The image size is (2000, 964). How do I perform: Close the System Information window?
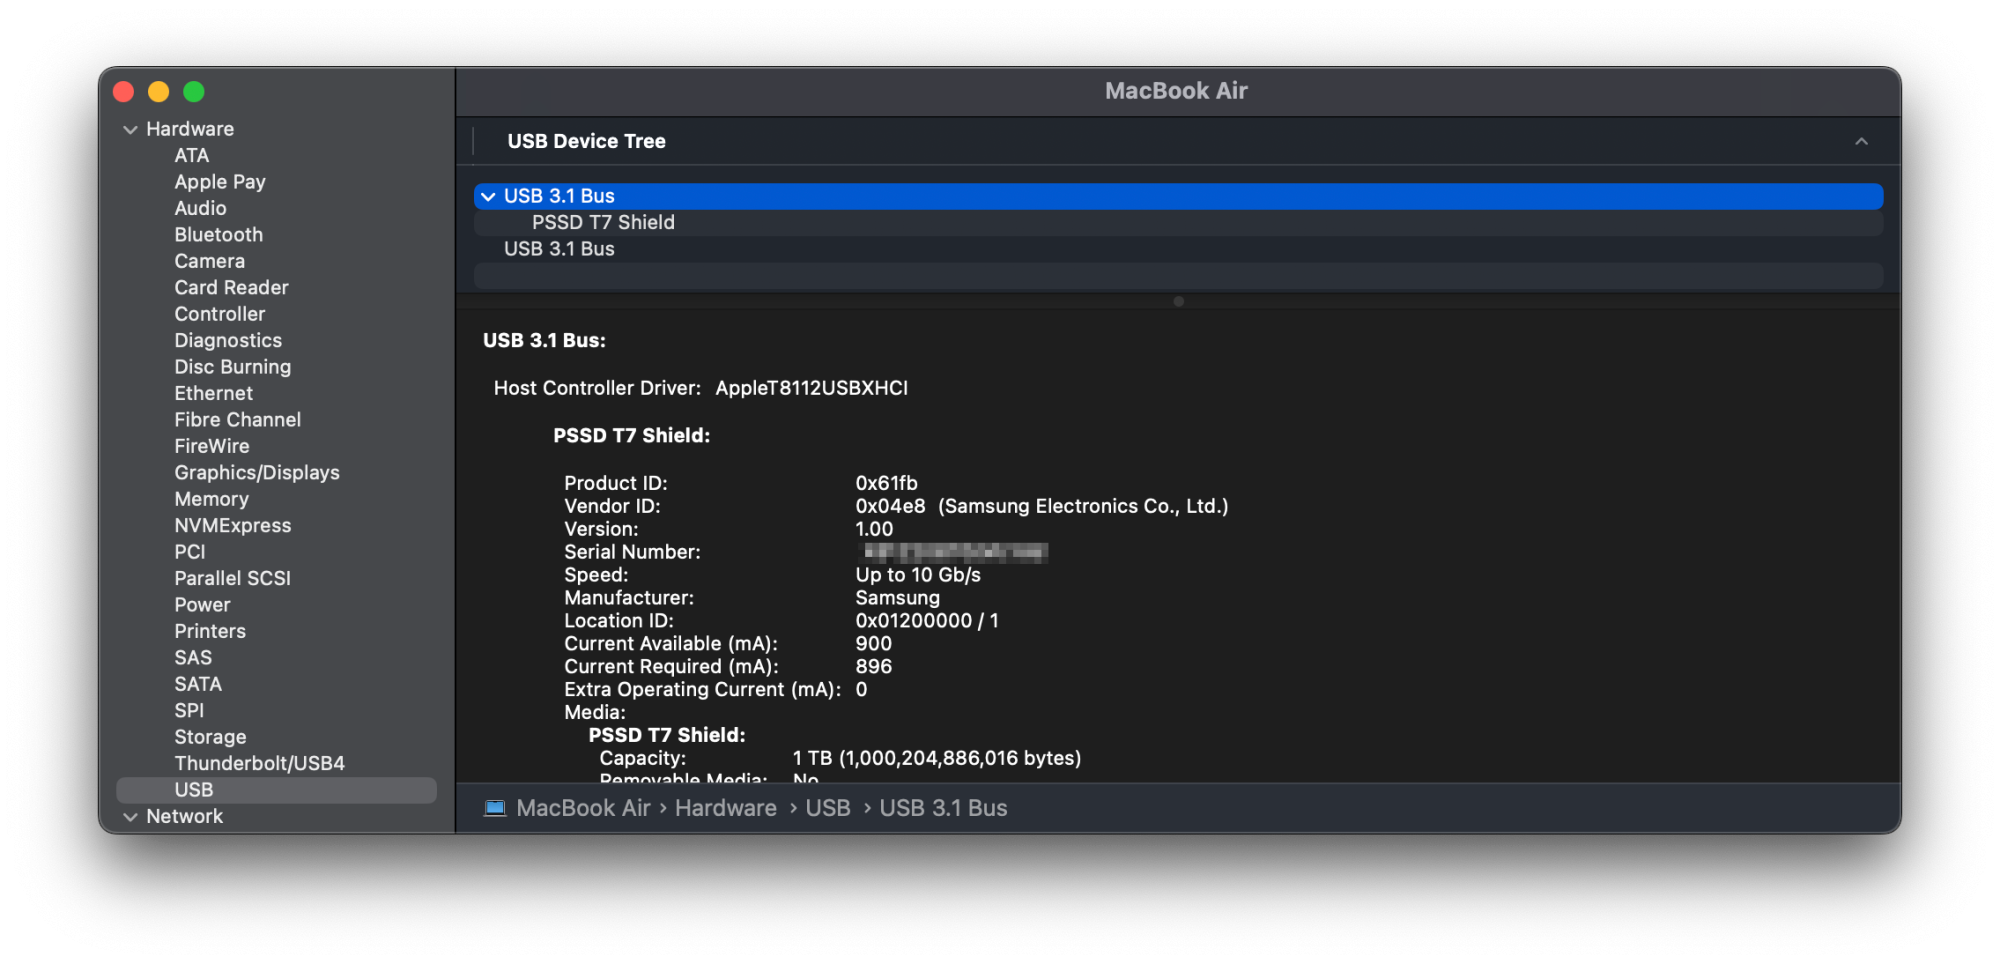tap(124, 92)
